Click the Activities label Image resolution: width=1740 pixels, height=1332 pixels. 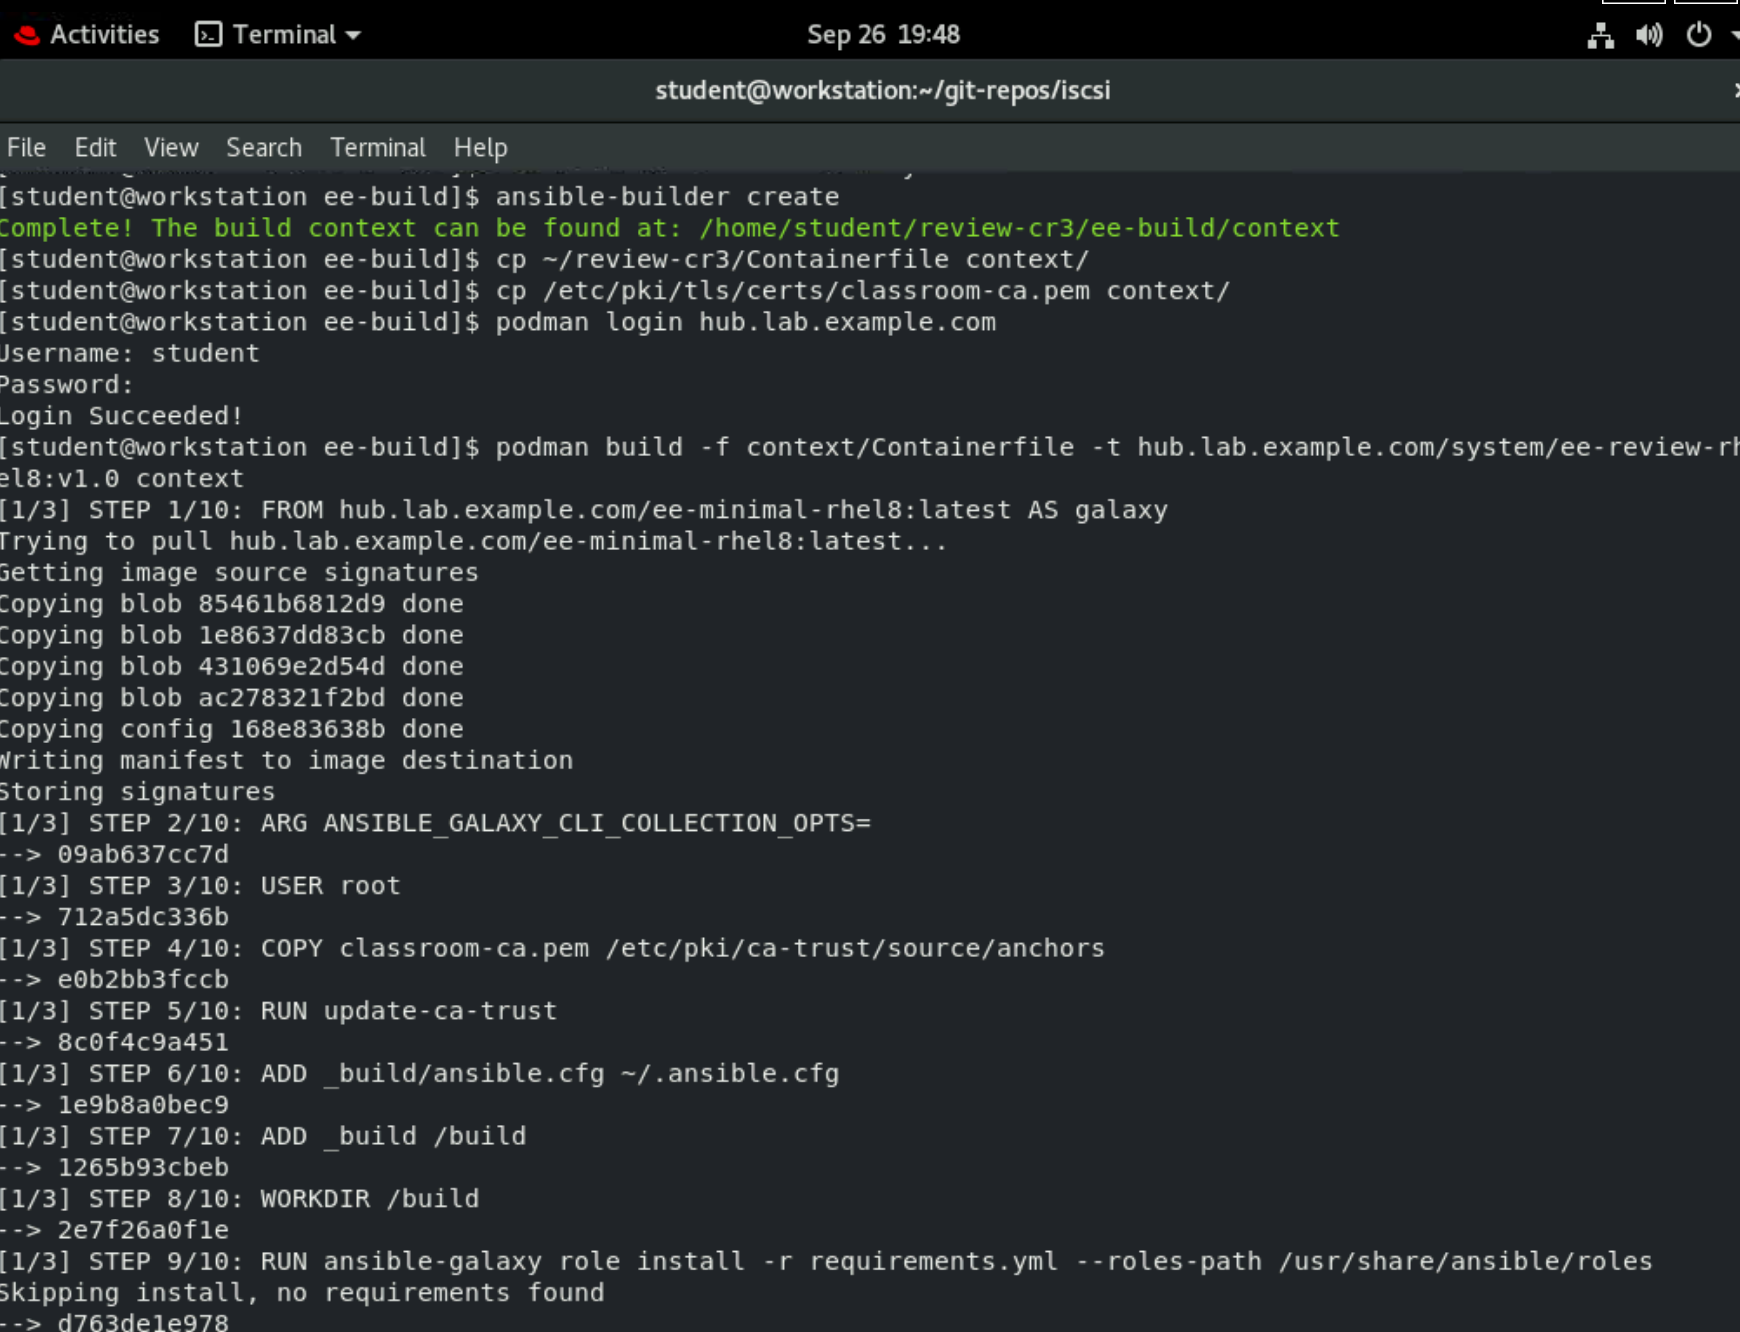102,33
